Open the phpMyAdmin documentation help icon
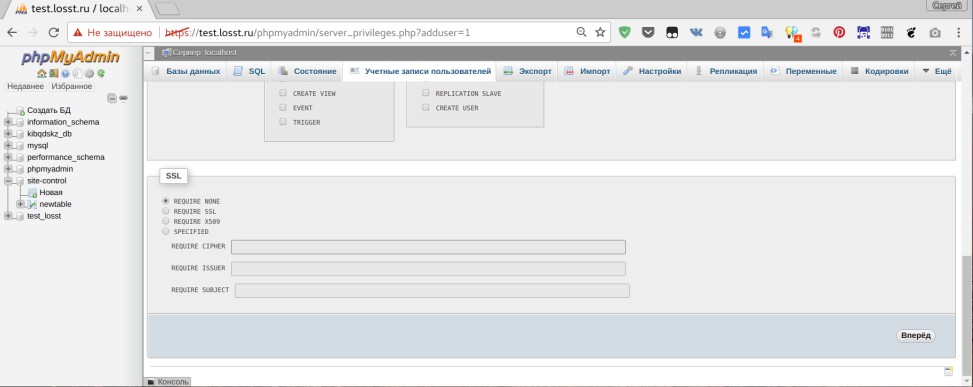The height and width of the screenshot is (387, 973). (65, 74)
